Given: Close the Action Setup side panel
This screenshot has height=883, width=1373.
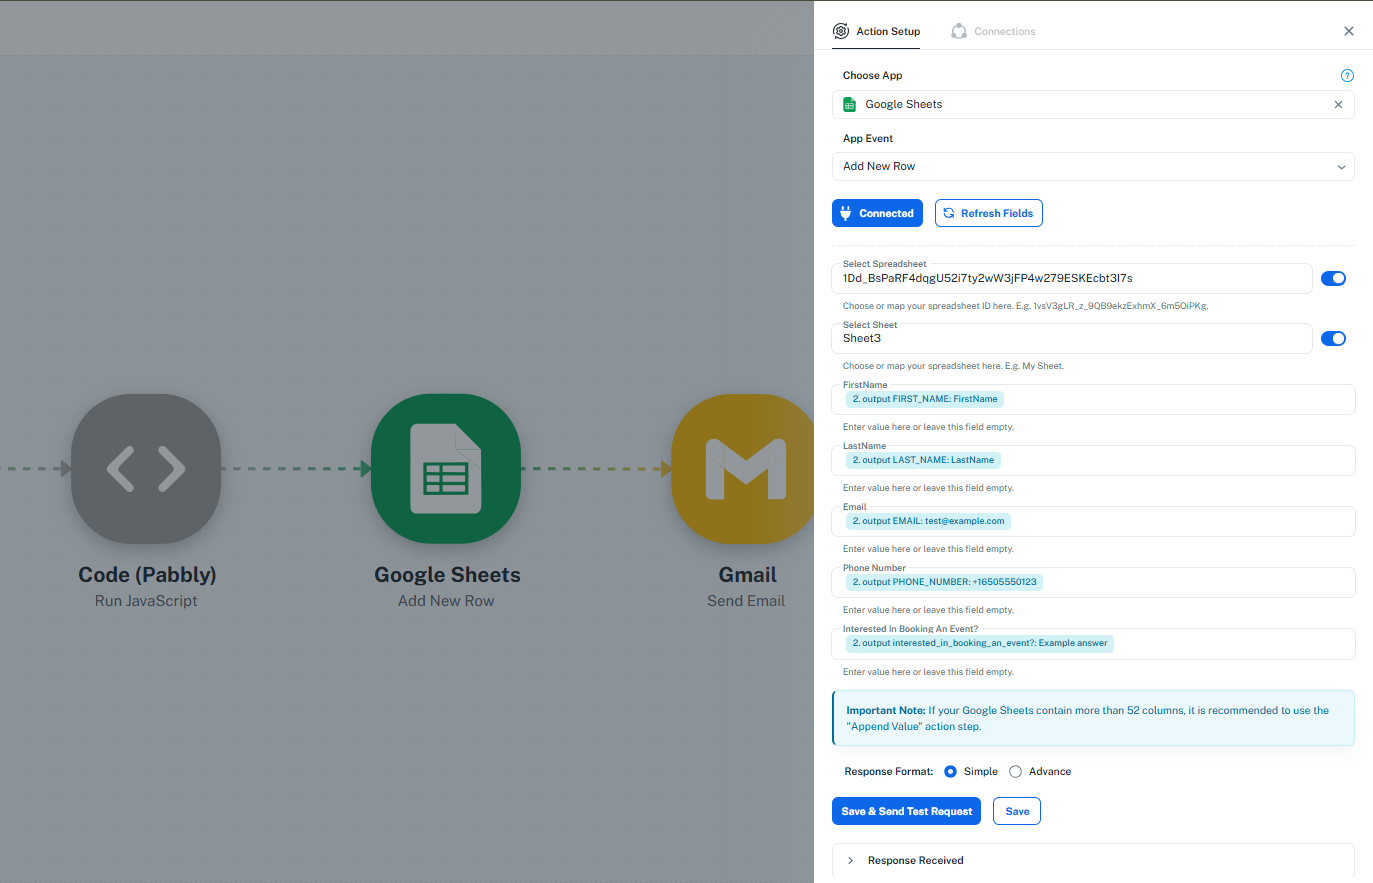Looking at the screenshot, I should click(x=1348, y=31).
